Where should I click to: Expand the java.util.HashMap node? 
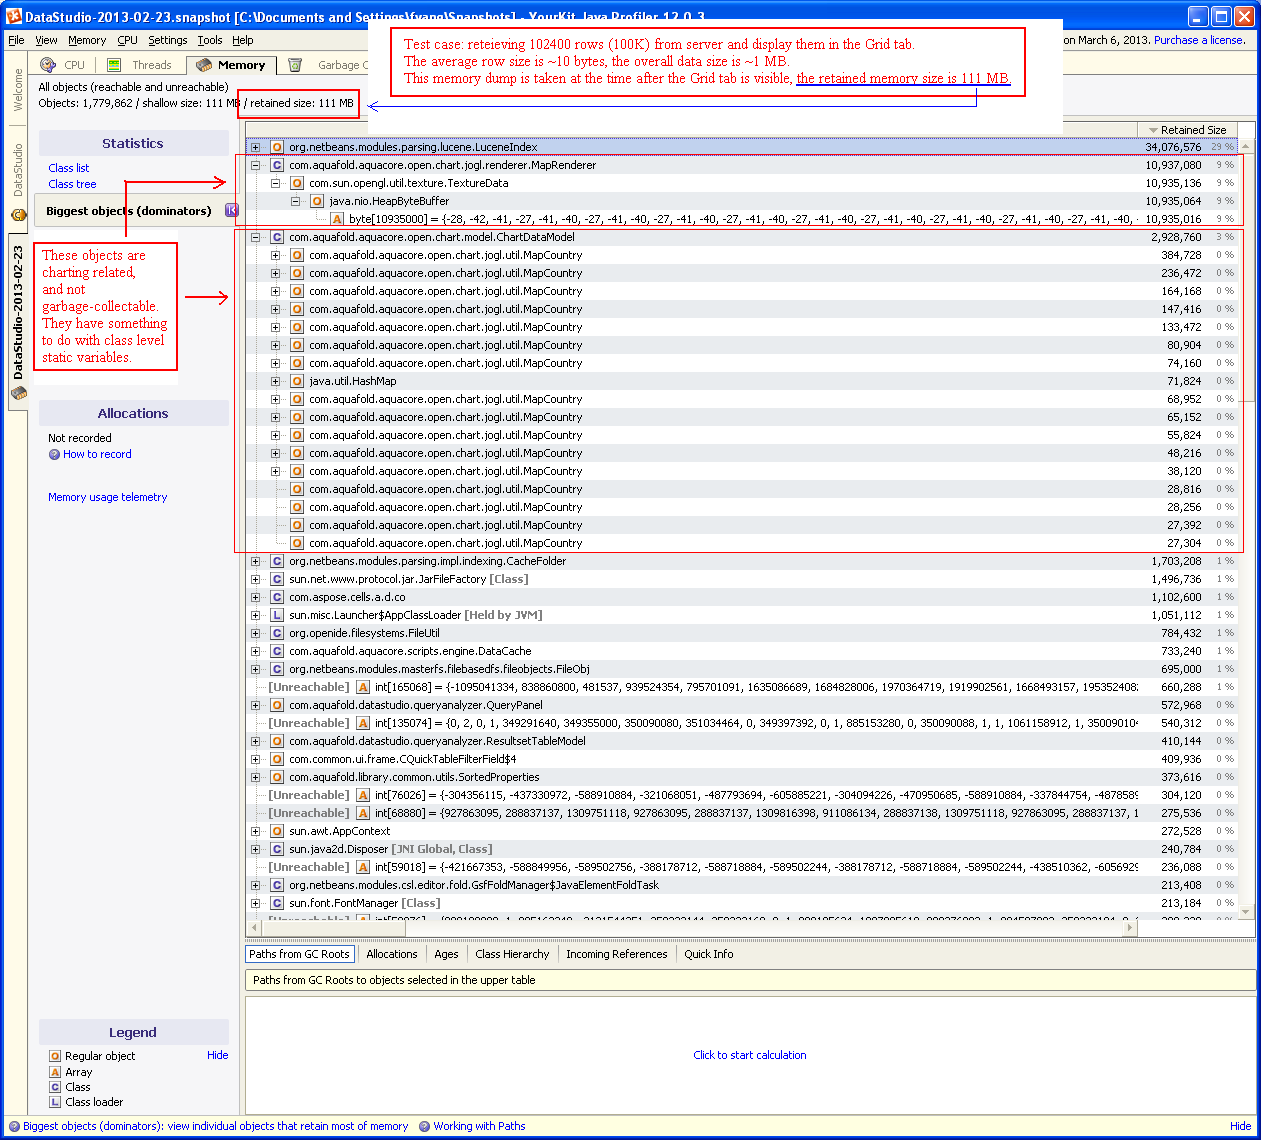click(x=275, y=381)
